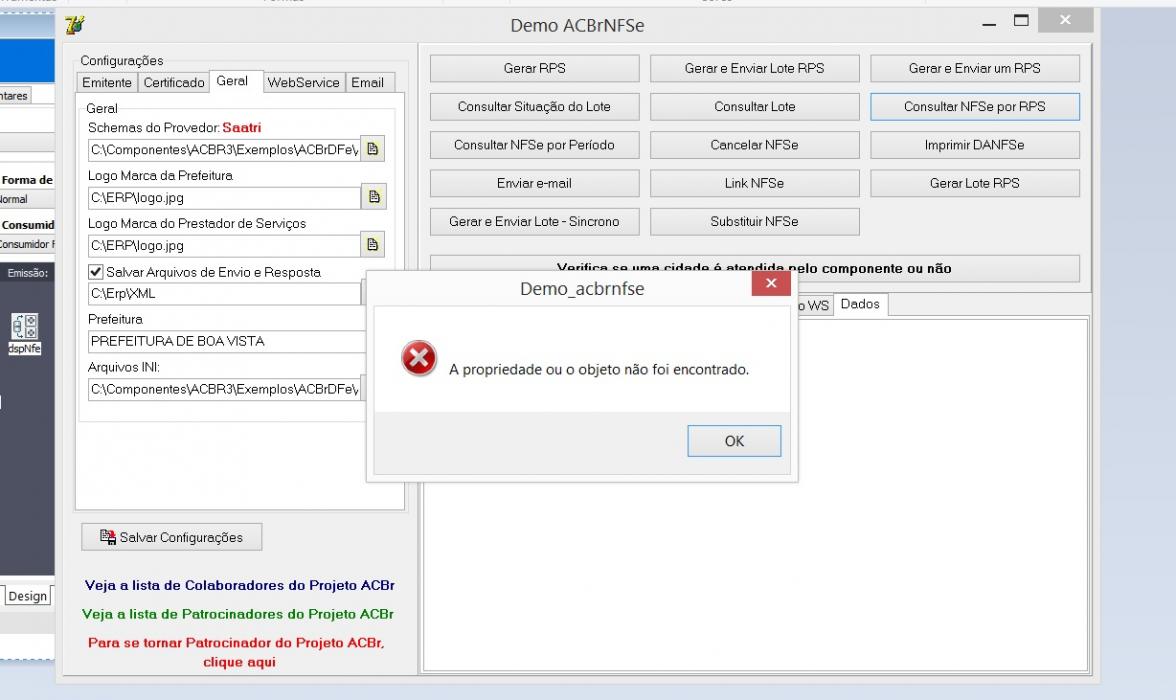Click Gerar e Enviar Lote - Sincrono
Image resolution: width=1176 pixels, height=700 pixels.
(534, 221)
